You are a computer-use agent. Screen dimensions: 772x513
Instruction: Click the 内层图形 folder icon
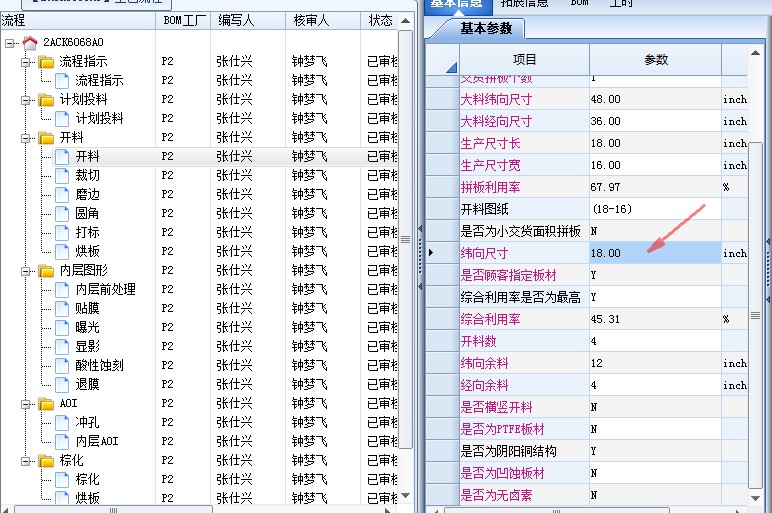[46, 271]
